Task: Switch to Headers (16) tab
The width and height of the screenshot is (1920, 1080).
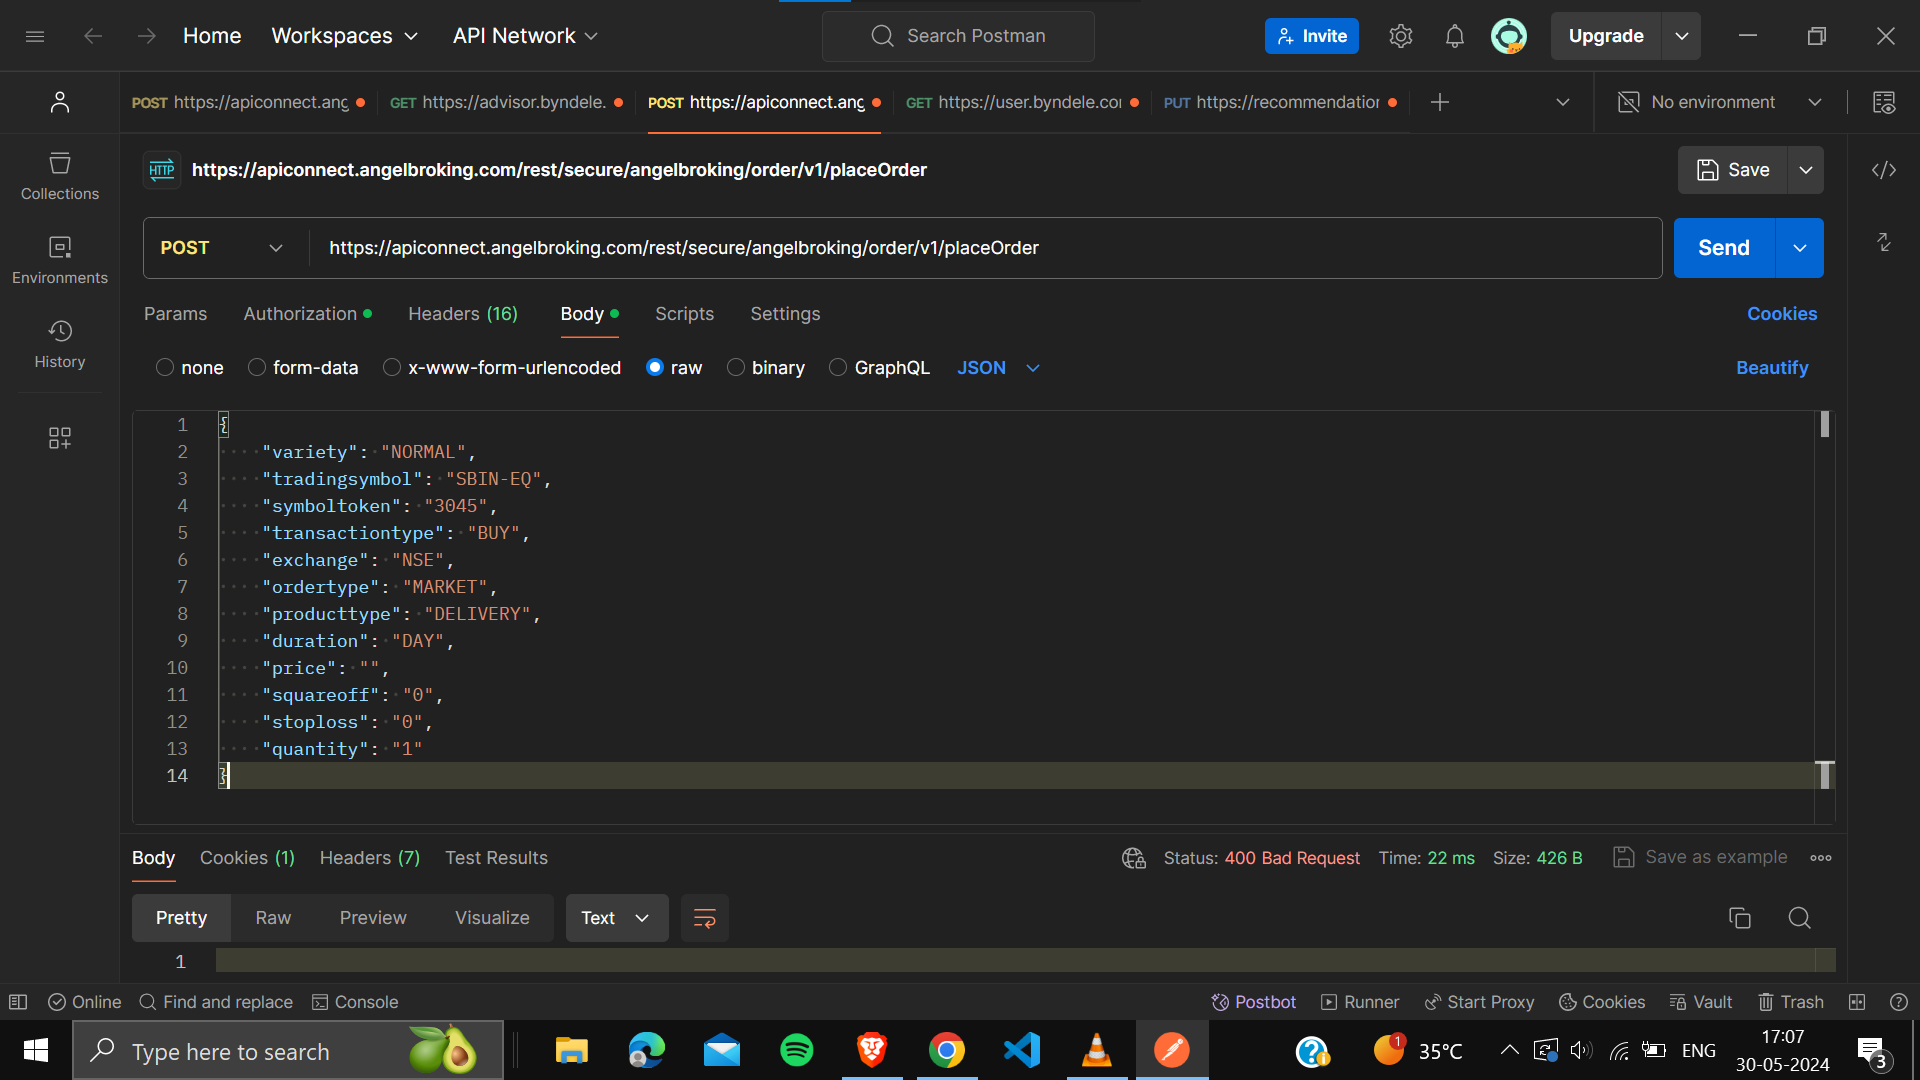Action: click(x=463, y=314)
